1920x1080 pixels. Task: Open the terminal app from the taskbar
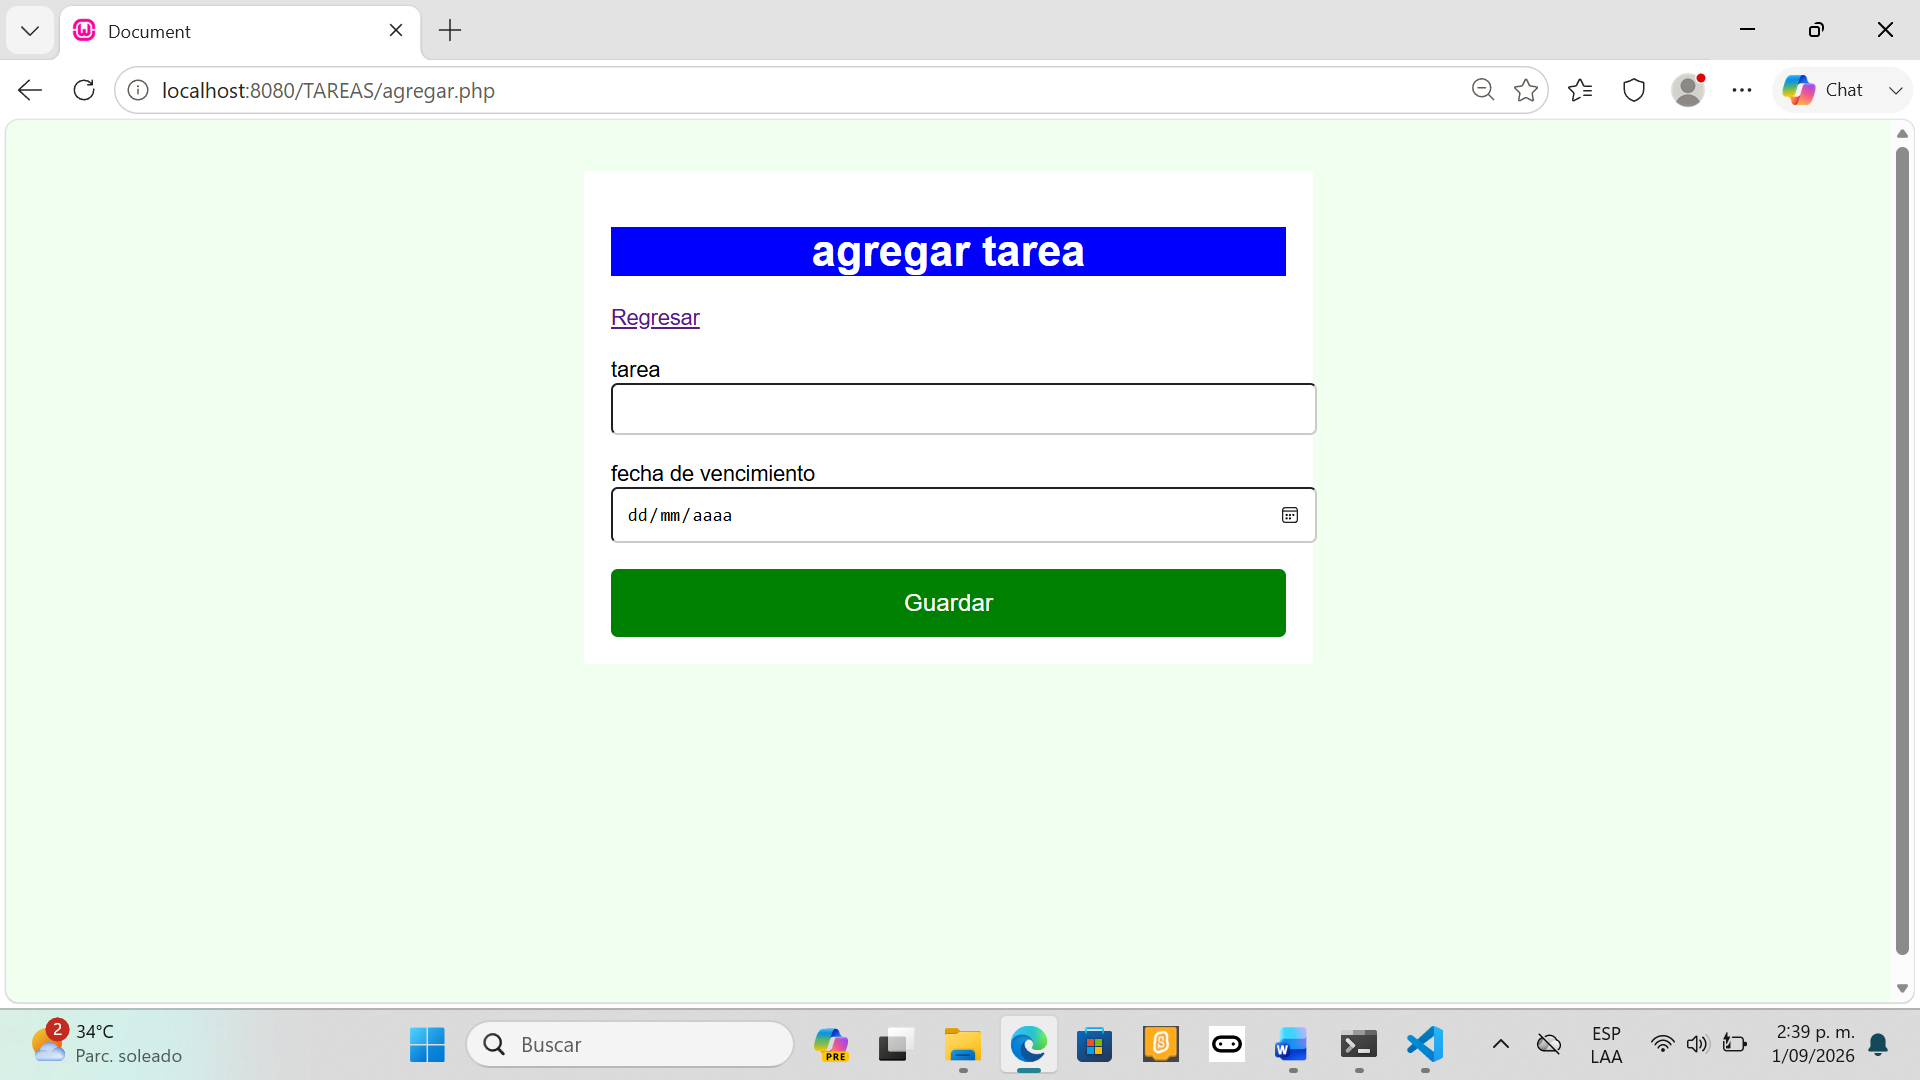[1359, 1044]
